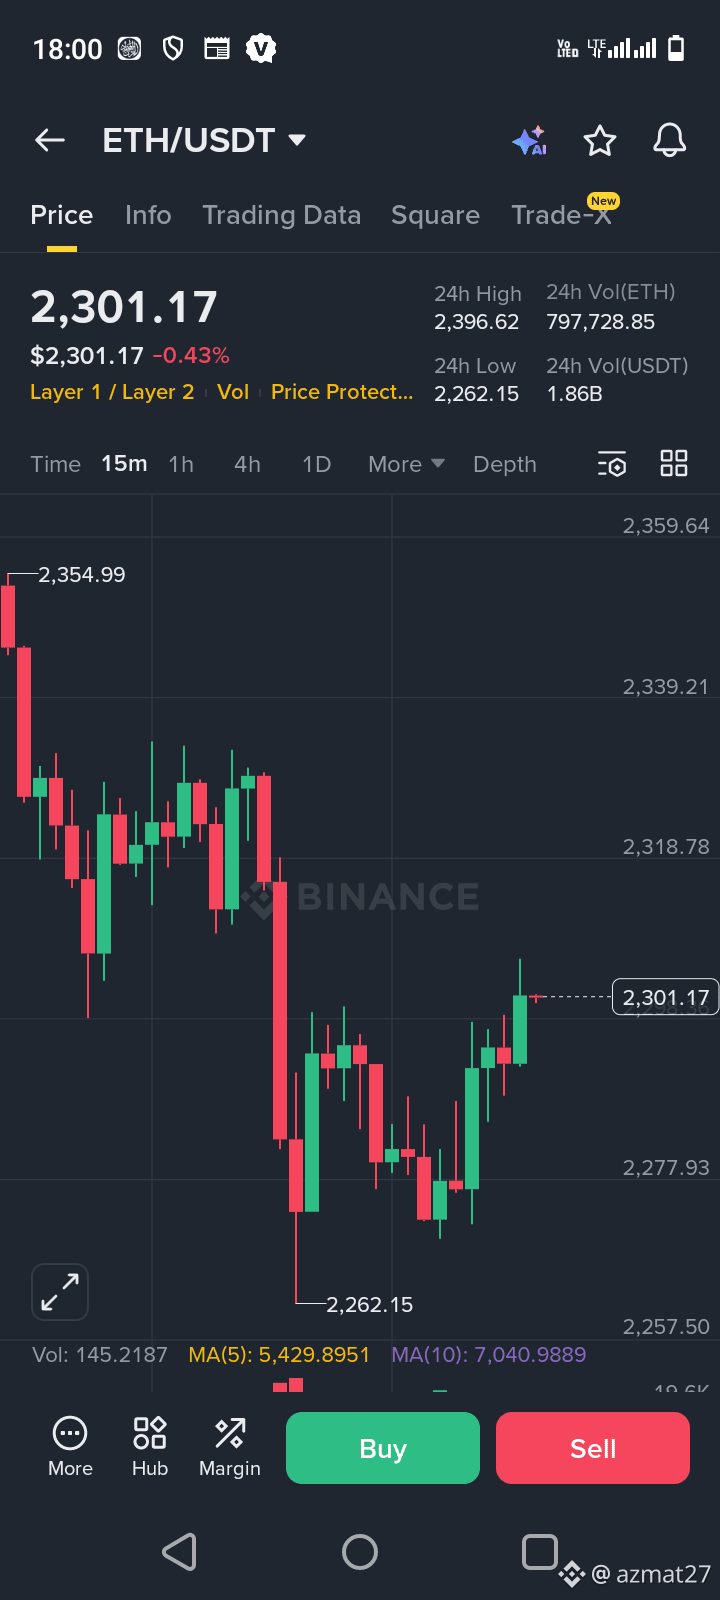Switch to Trading Data tab
720x1600 pixels.
coord(281,215)
